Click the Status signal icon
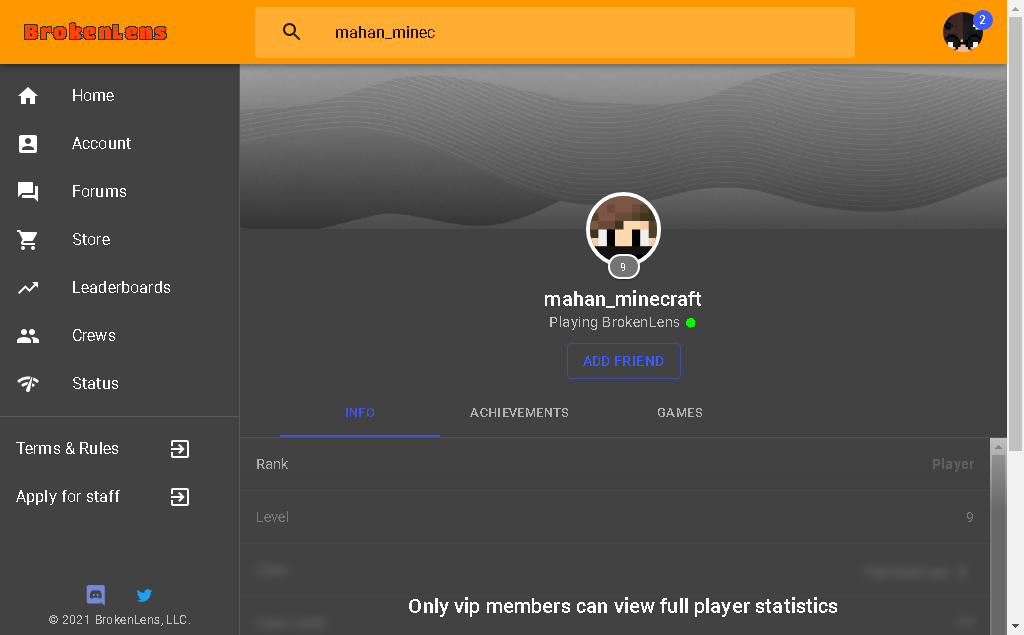 click(x=27, y=383)
